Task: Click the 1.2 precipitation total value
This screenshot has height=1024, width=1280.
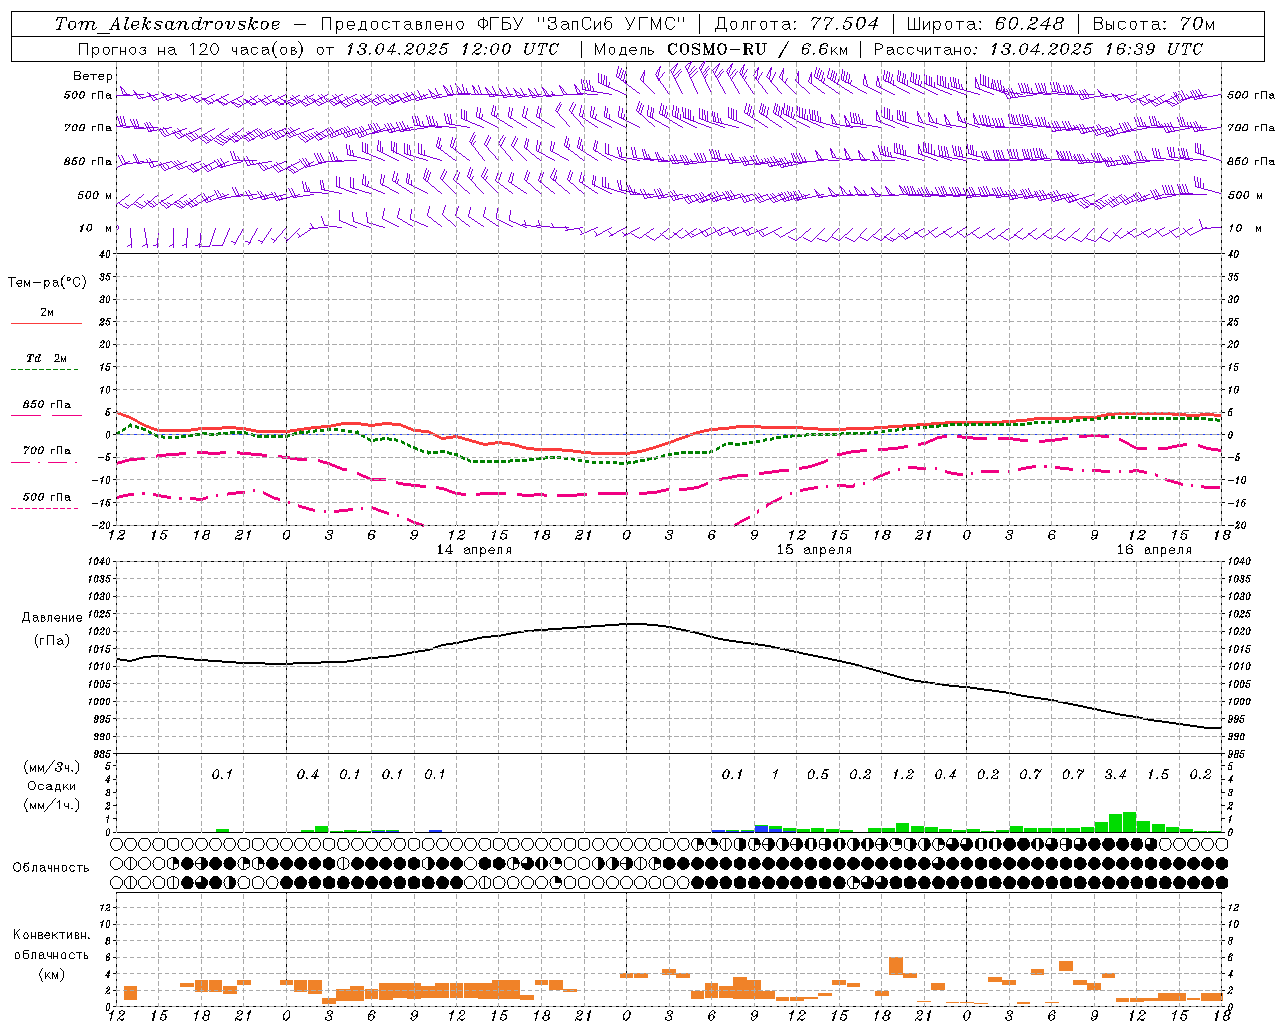Action: [x=903, y=775]
